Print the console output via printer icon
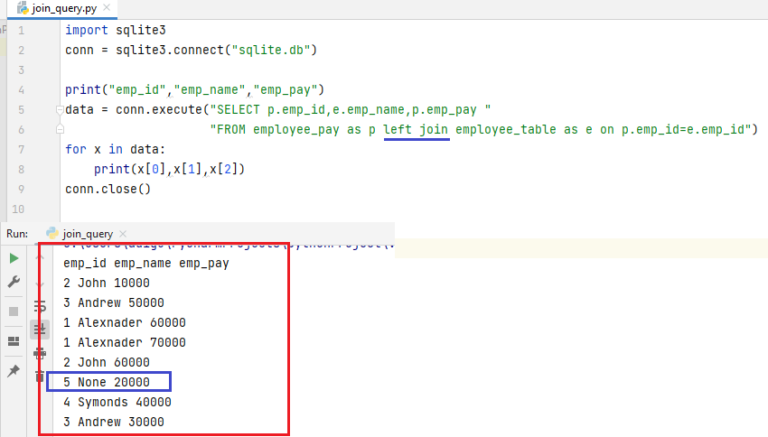The image size is (768, 437). (40, 353)
